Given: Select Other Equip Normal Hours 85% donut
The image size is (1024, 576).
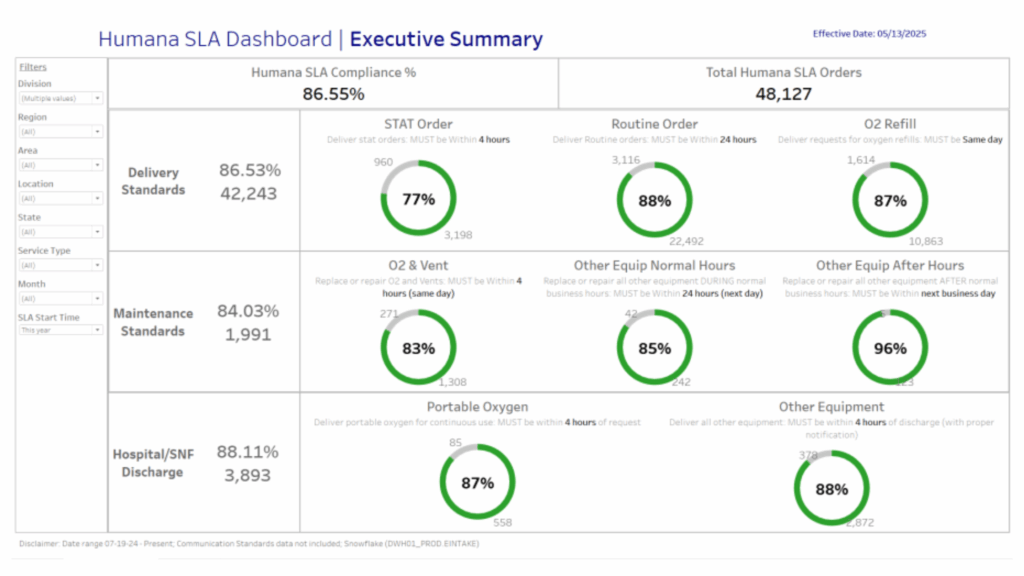Looking at the screenshot, I should click(654, 349).
